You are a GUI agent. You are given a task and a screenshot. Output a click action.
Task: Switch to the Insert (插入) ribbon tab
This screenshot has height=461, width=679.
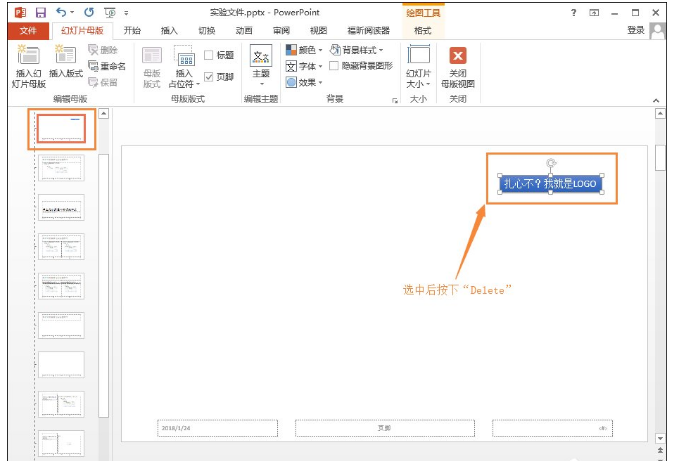click(x=169, y=31)
